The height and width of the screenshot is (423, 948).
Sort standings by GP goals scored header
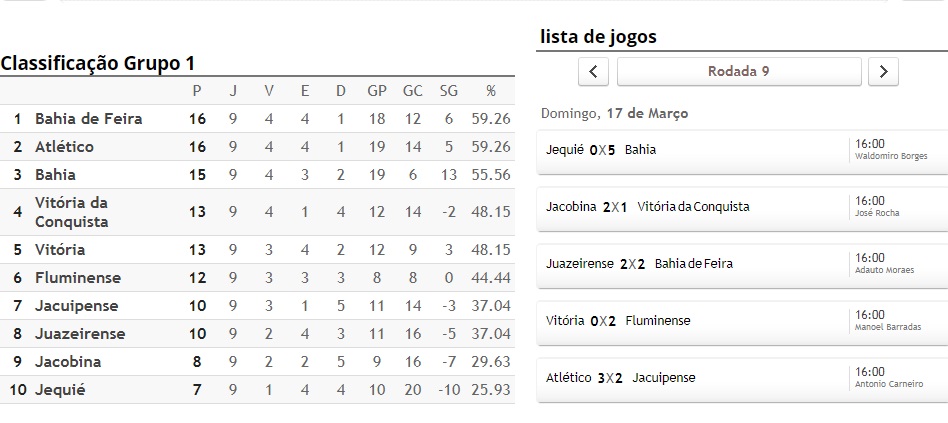pos(377,91)
